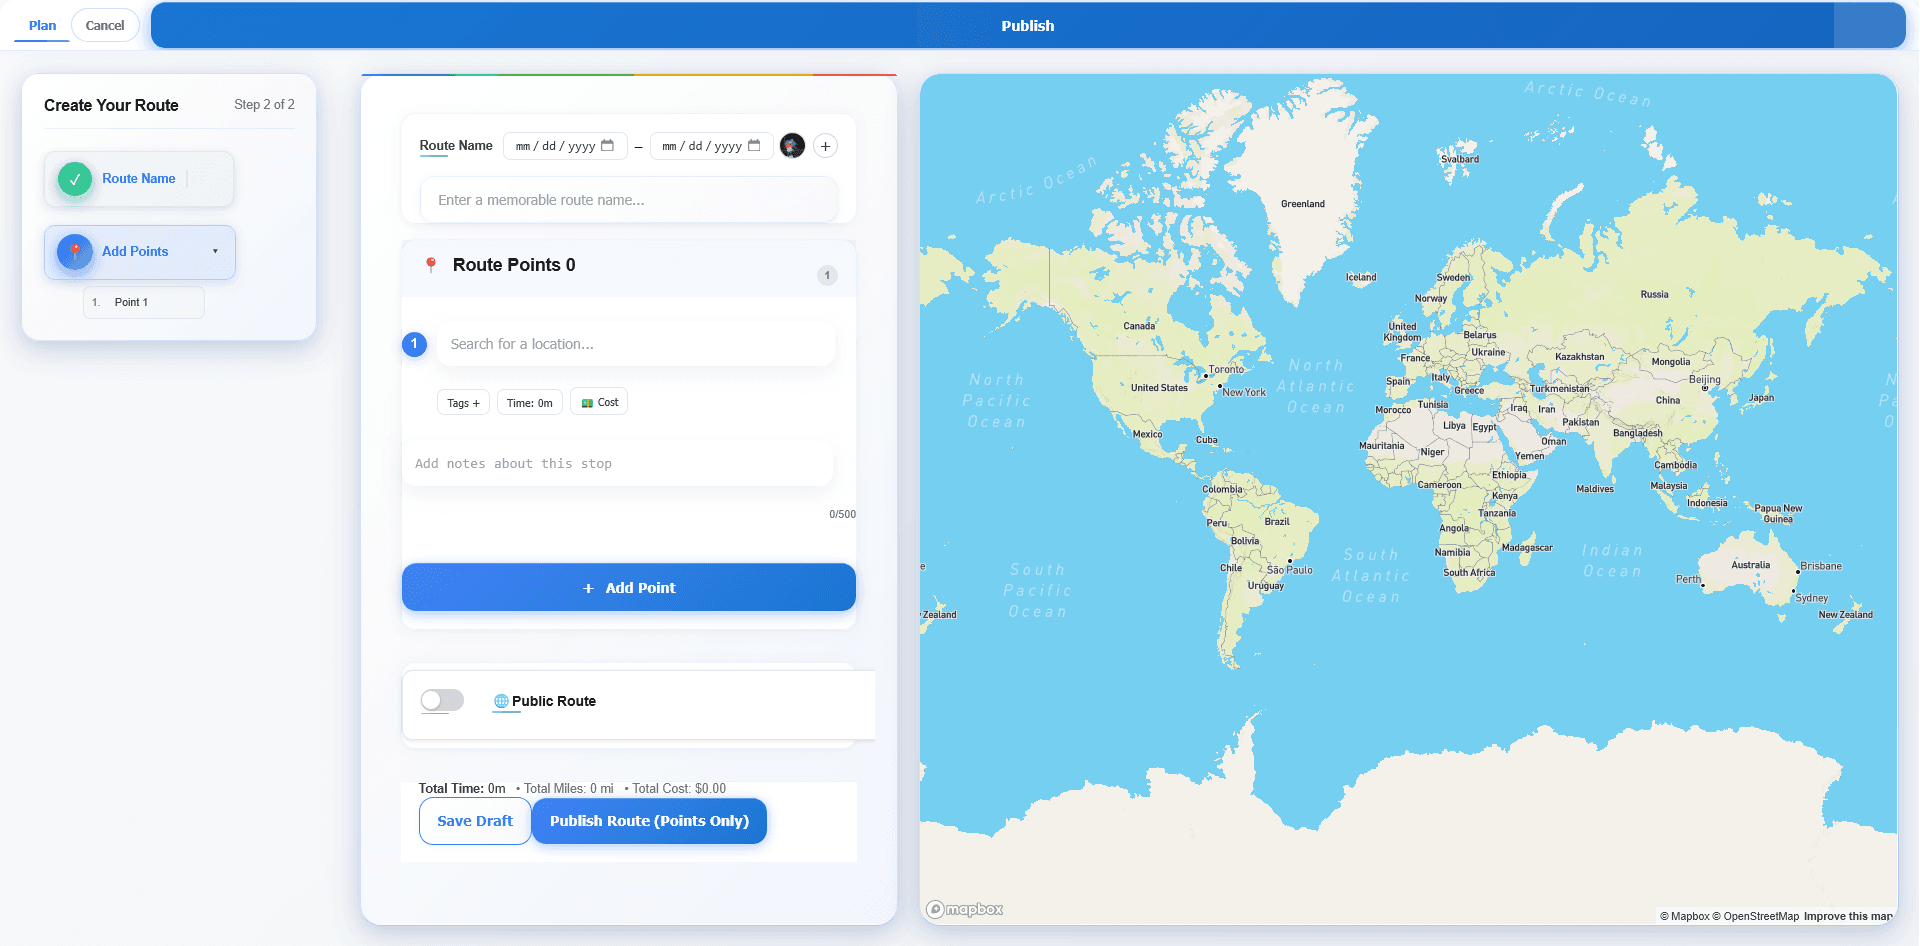Open the Tags + selector

[462, 401]
